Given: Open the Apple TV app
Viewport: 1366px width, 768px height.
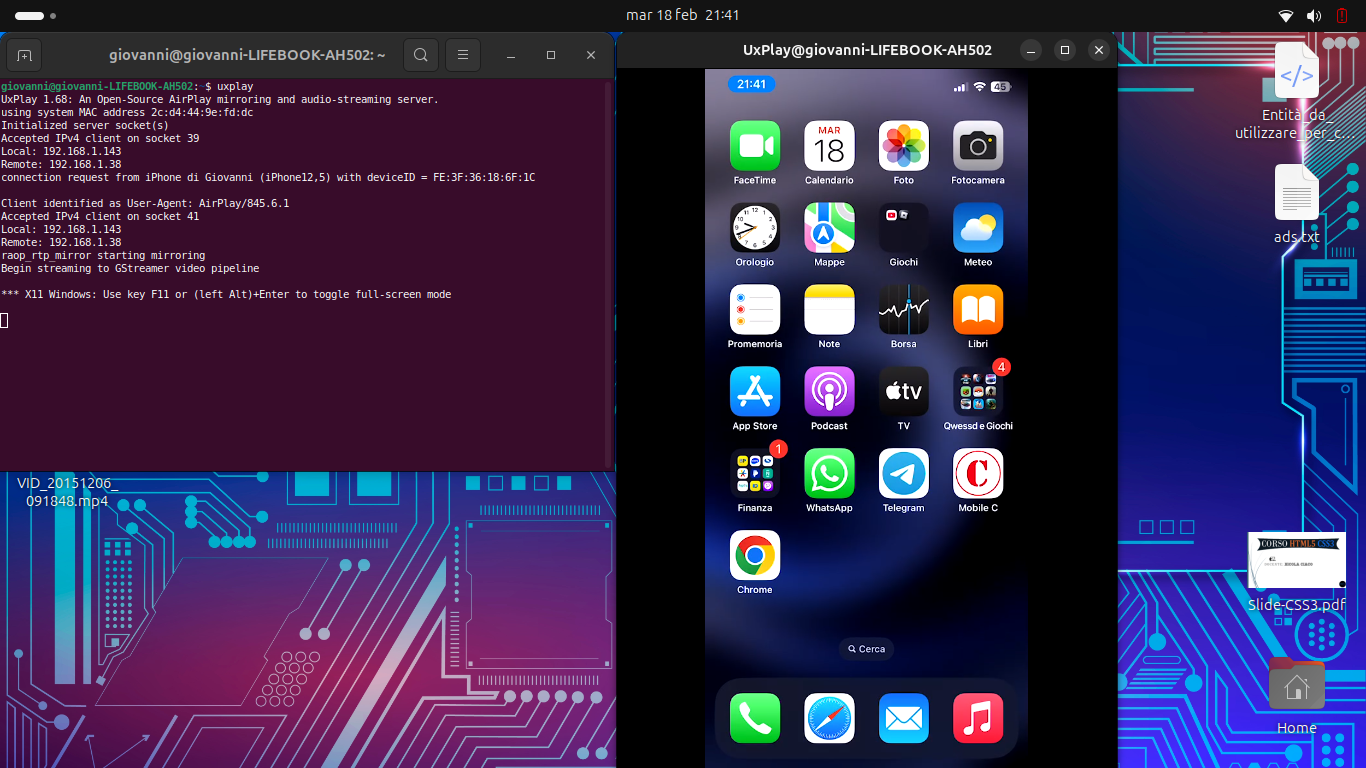Looking at the screenshot, I should 903,392.
